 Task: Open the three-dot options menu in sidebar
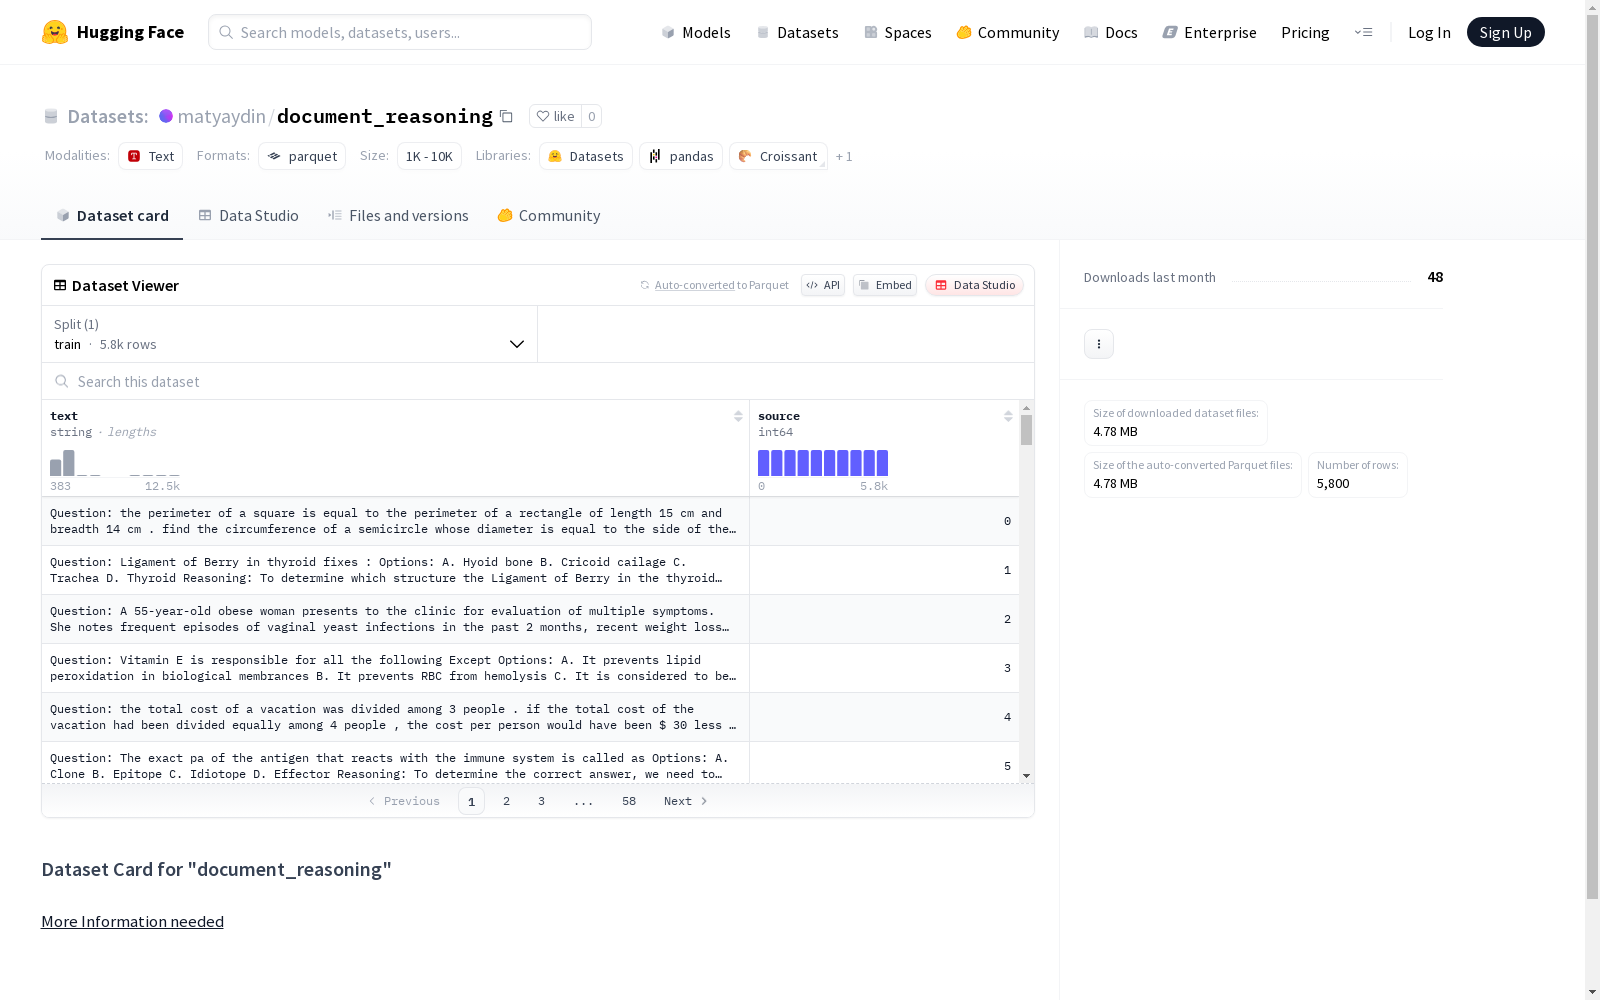point(1099,344)
